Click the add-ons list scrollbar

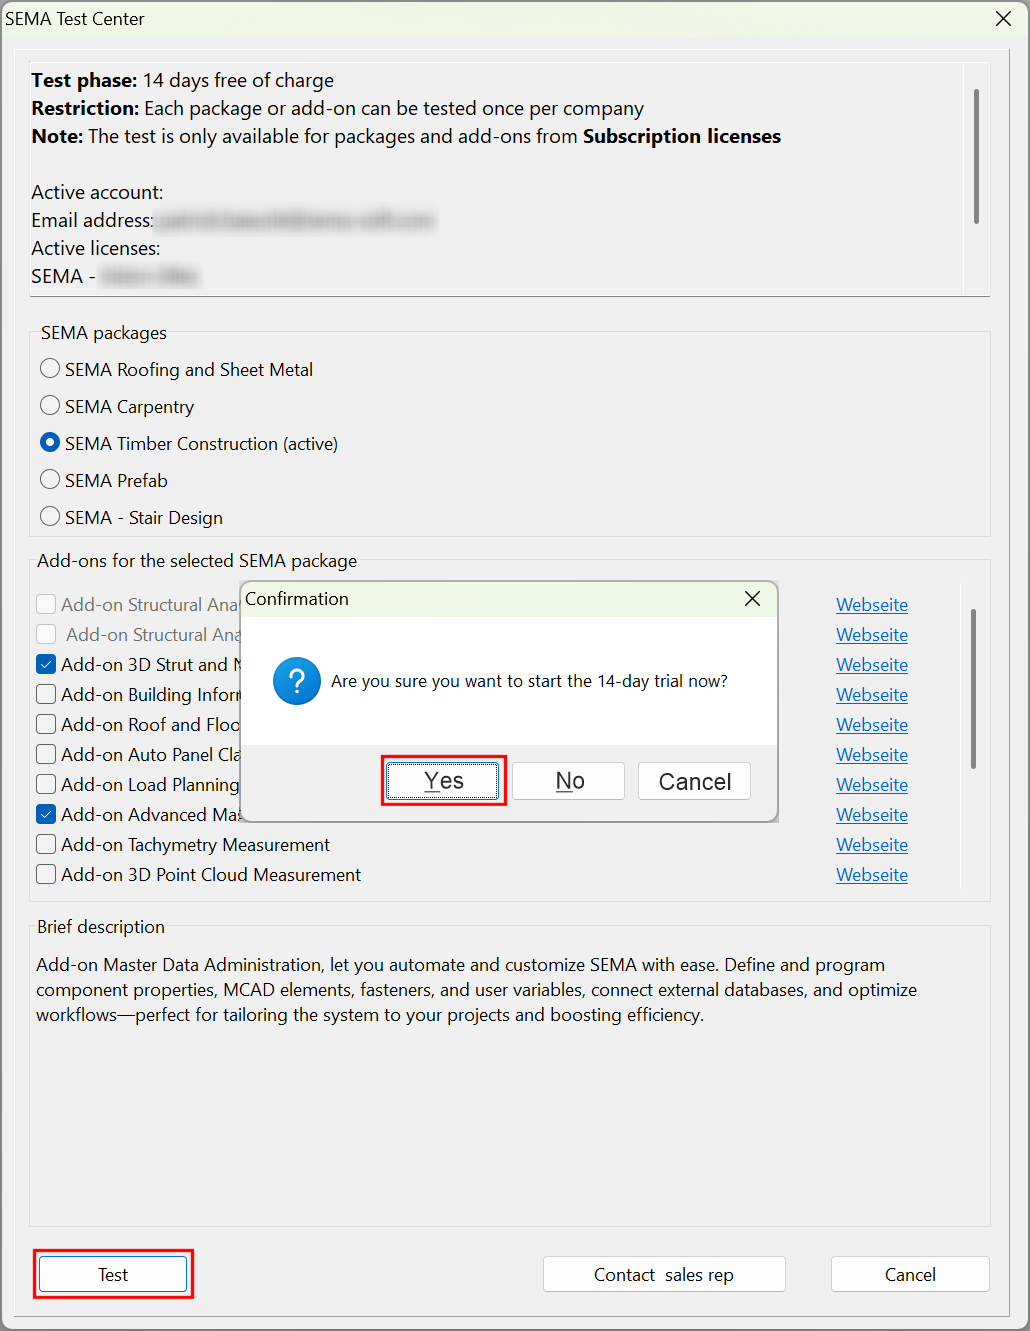973,690
